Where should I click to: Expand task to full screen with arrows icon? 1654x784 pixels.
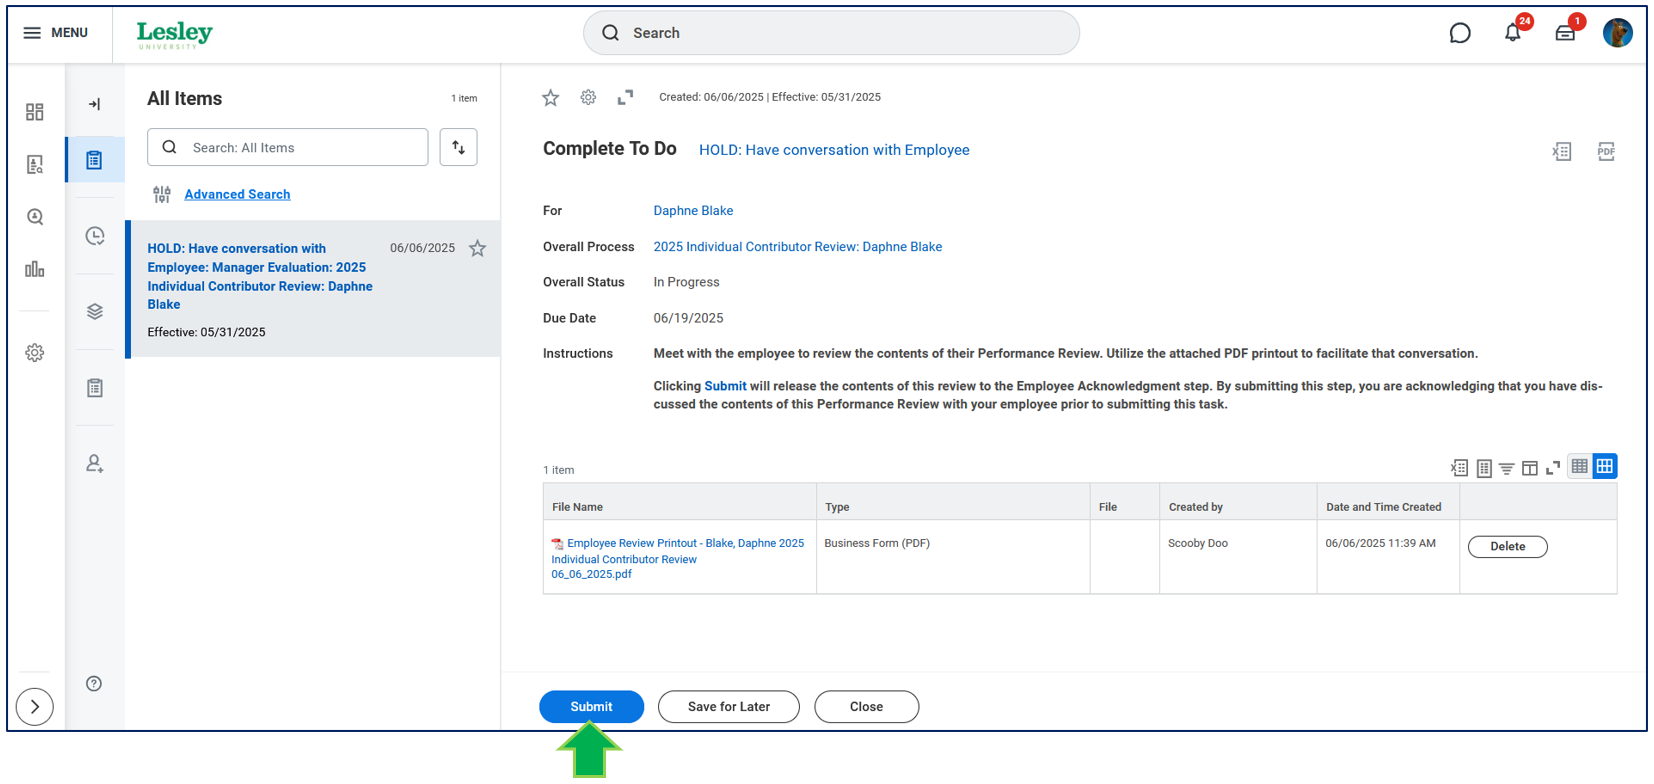(626, 97)
